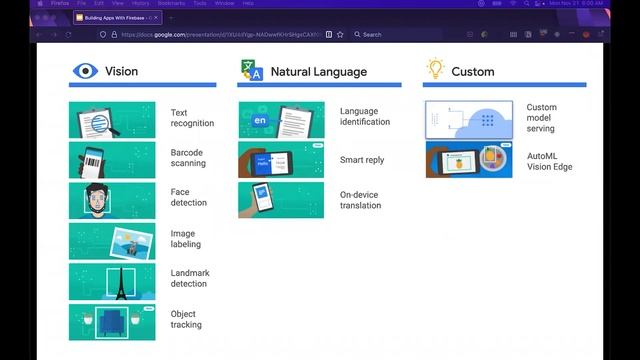640x360 pixels.
Task: Click the 'Smart reply' label
Action: pos(362,160)
